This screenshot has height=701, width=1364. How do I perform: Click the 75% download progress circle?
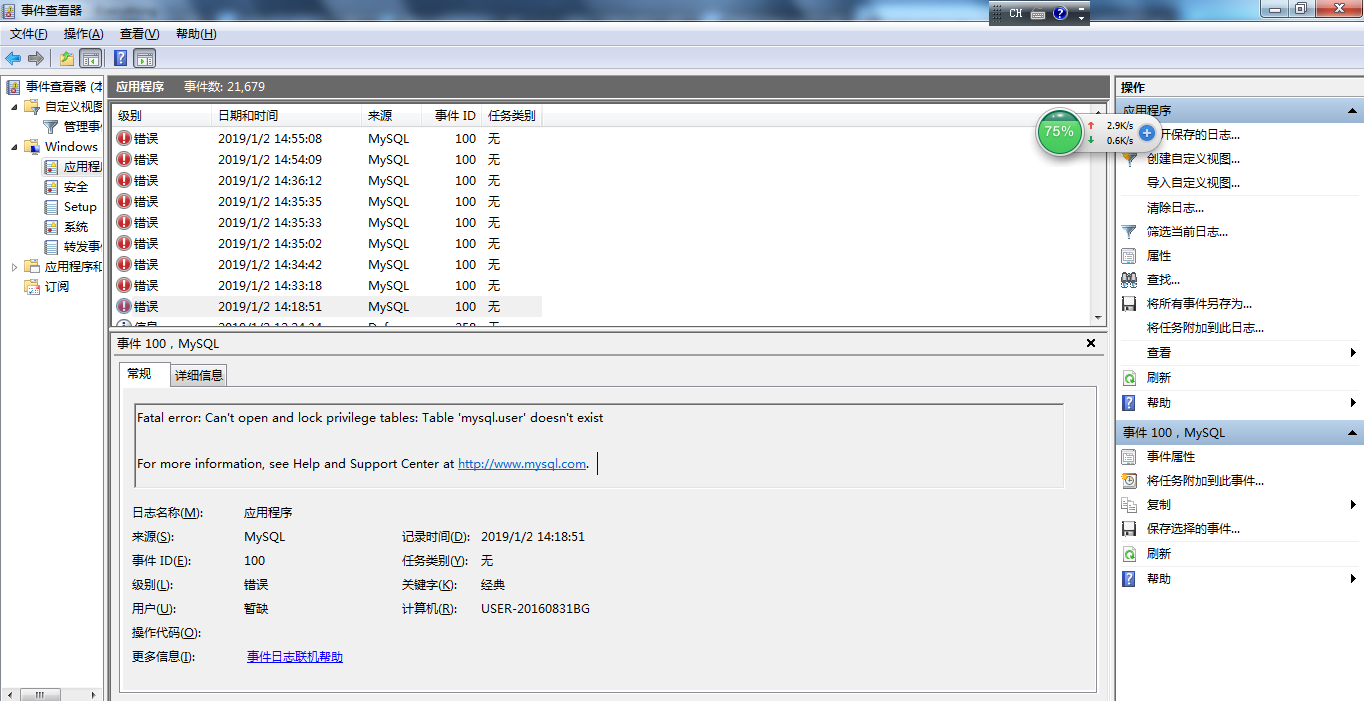1059,131
